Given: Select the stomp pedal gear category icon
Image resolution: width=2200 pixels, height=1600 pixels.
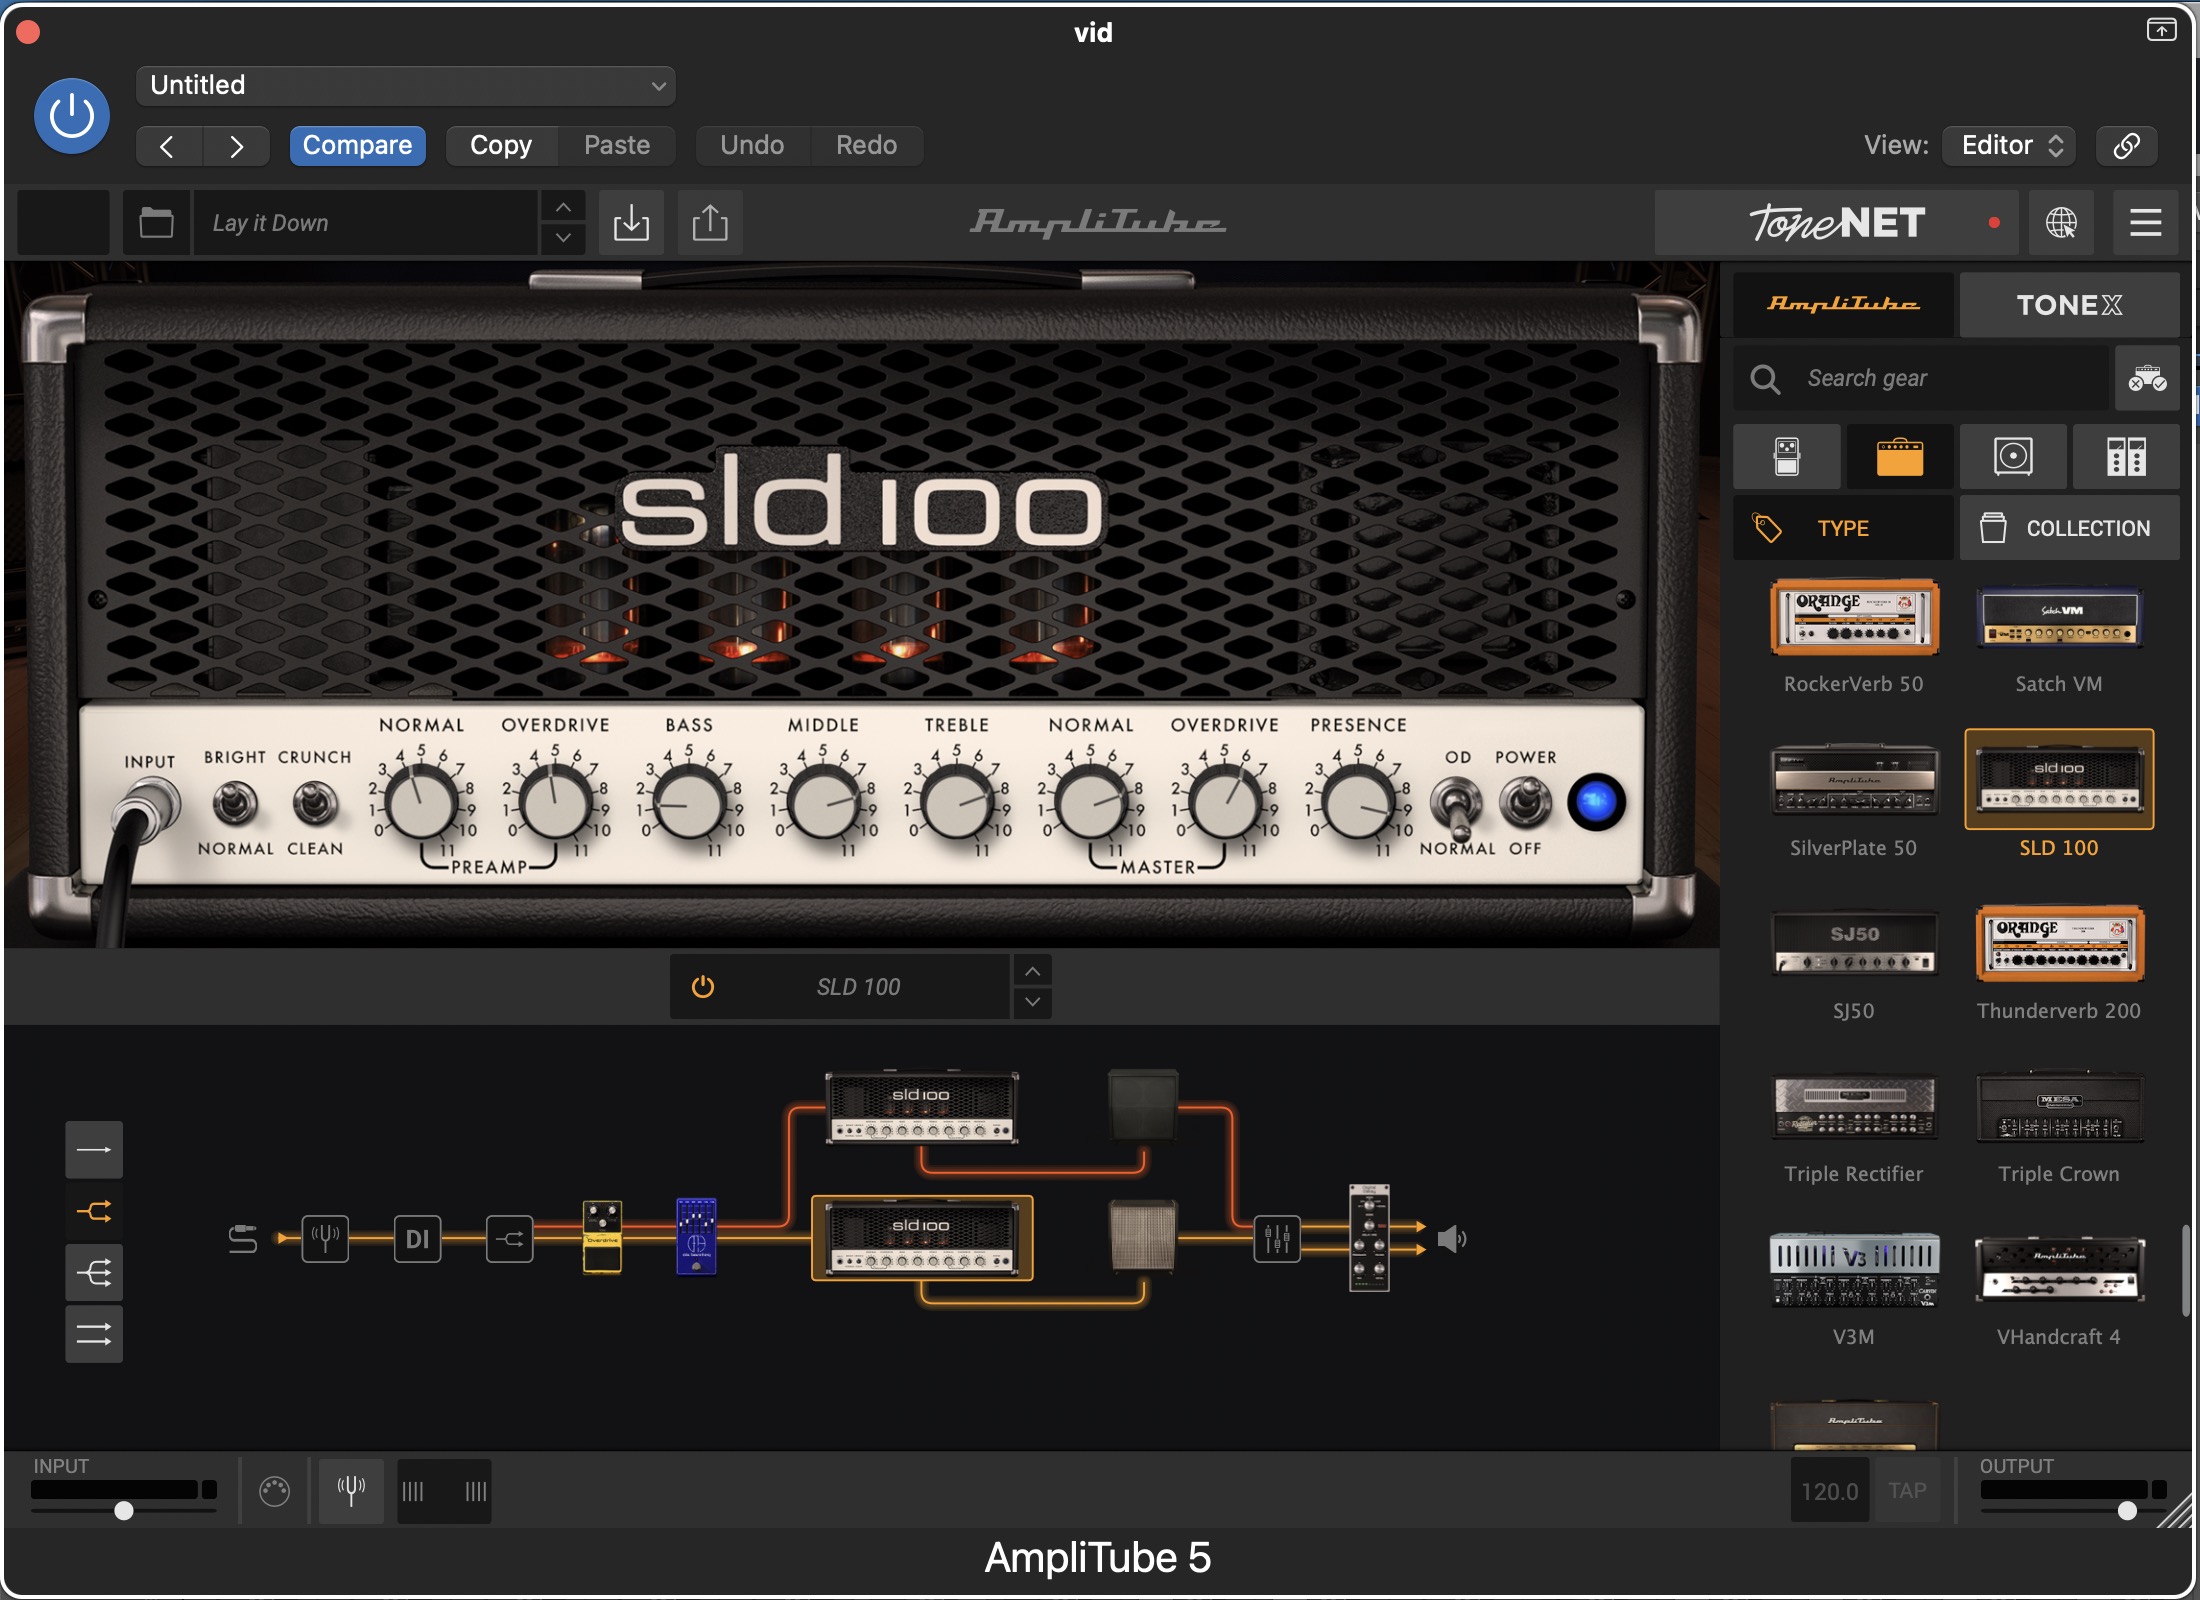Looking at the screenshot, I should point(1786,457).
